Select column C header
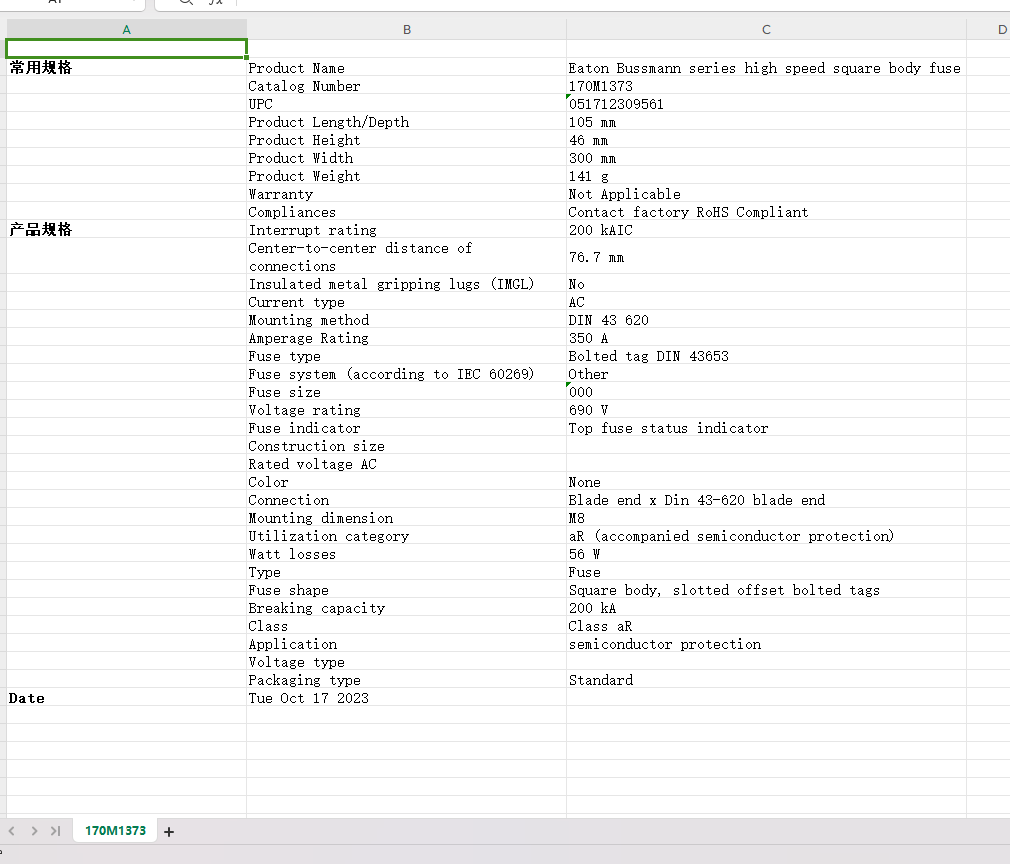This screenshot has width=1010, height=864. coord(766,30)
